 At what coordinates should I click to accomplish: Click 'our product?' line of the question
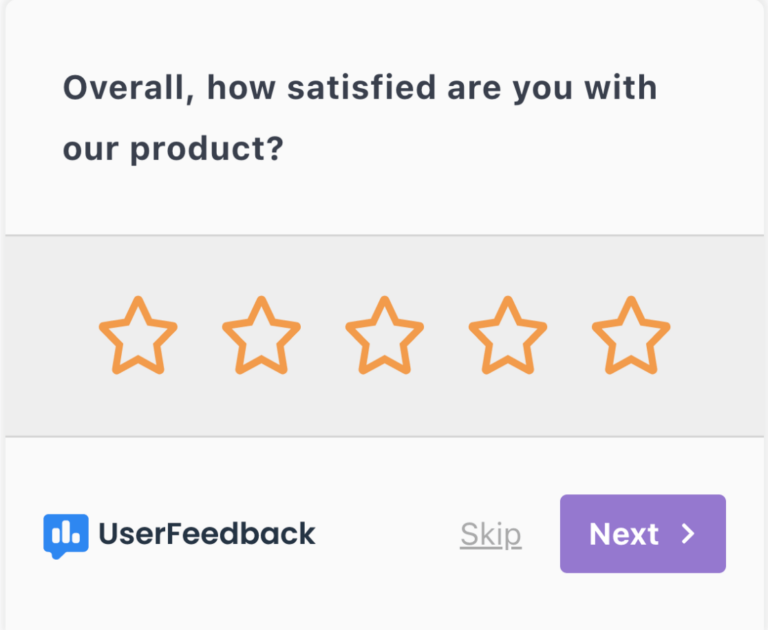[x=173, y=149]
